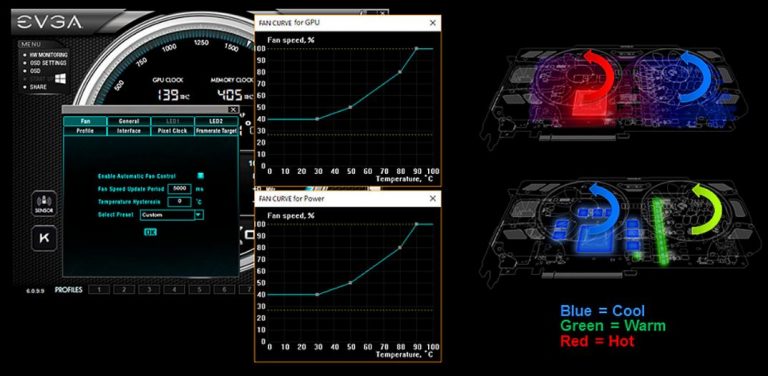Viewport: 768px width, 376px height.
Task: Open the LED2 tab
Action: [x=216, y=121]
